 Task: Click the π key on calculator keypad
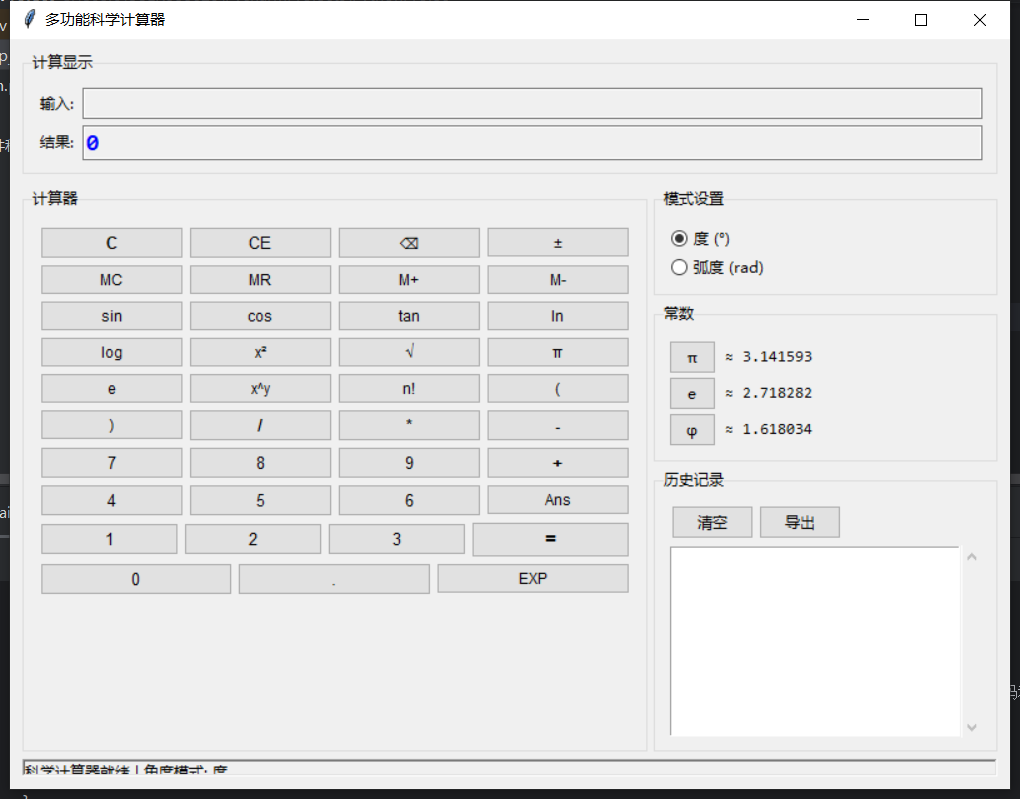(x=557, y=352)
